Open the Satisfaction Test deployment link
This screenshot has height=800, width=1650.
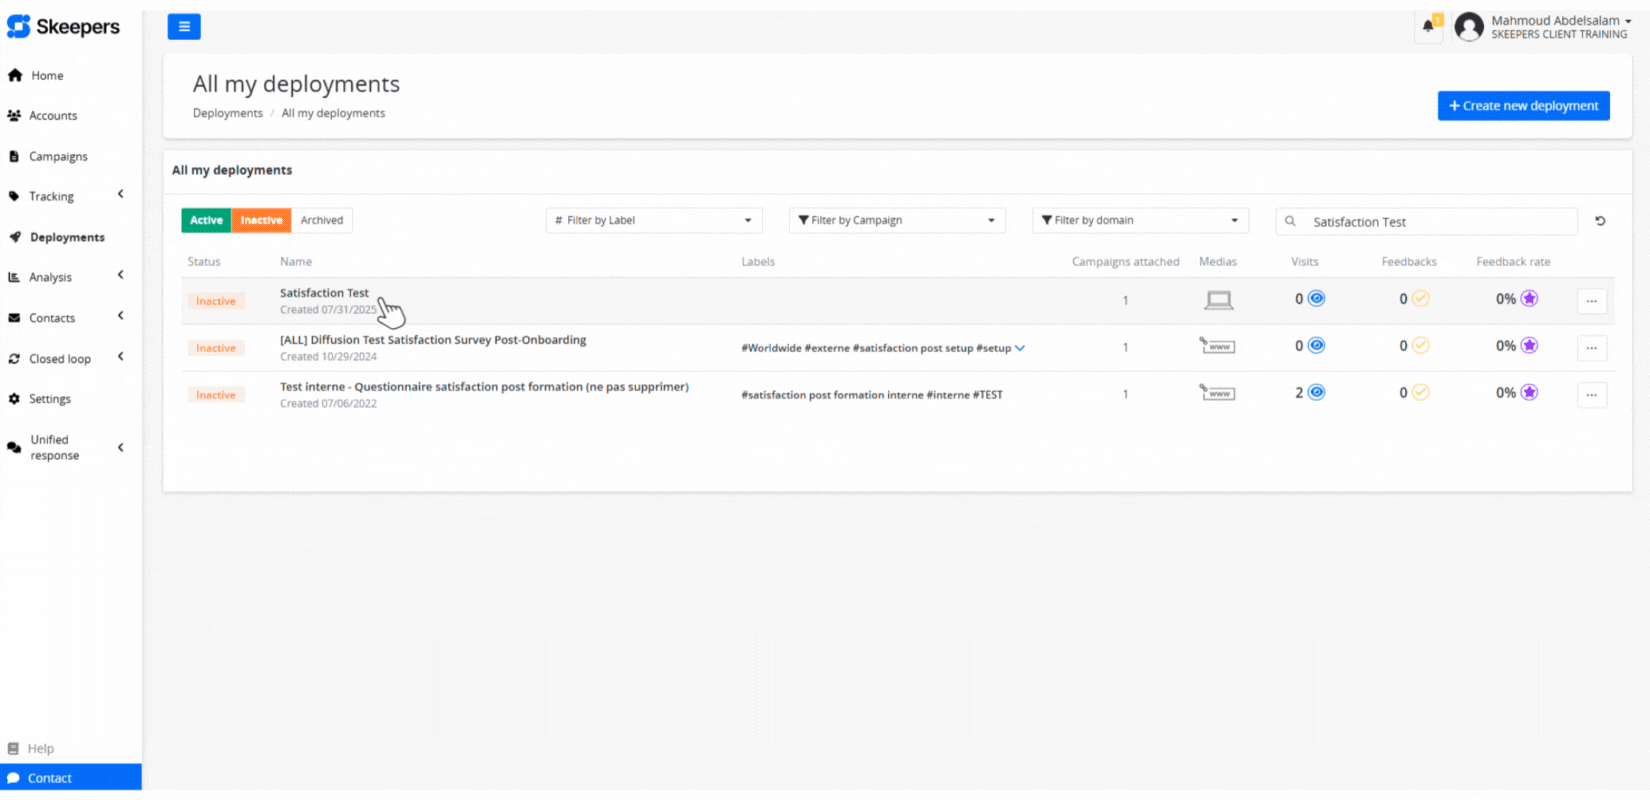(x=324, y=293)
